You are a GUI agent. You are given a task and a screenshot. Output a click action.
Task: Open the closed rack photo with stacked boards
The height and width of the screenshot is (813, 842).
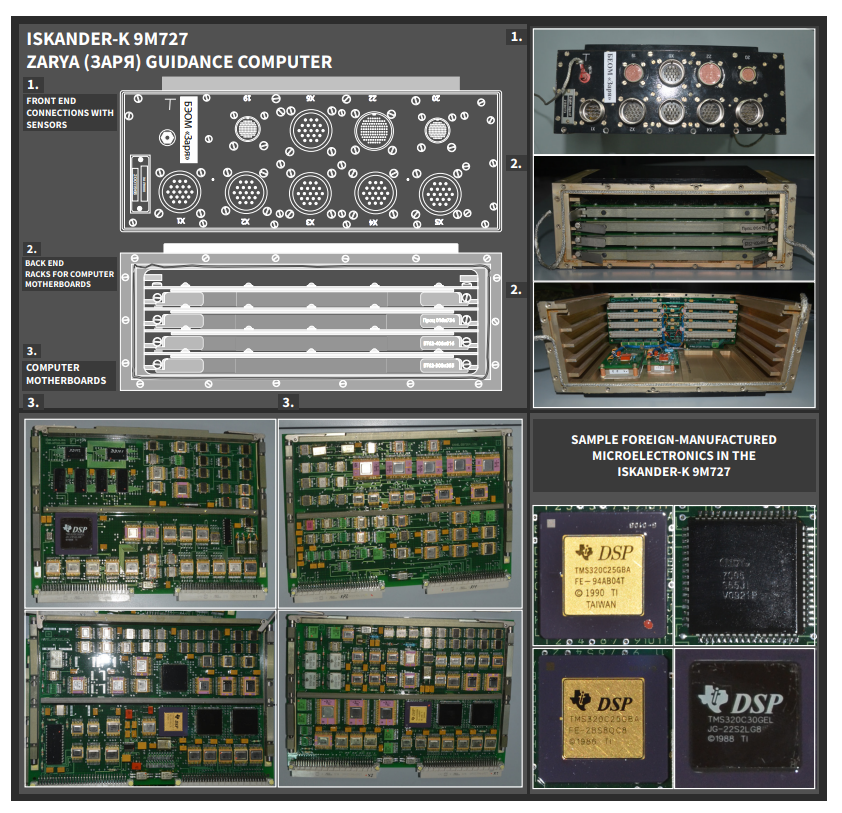(x=674, y=216)
